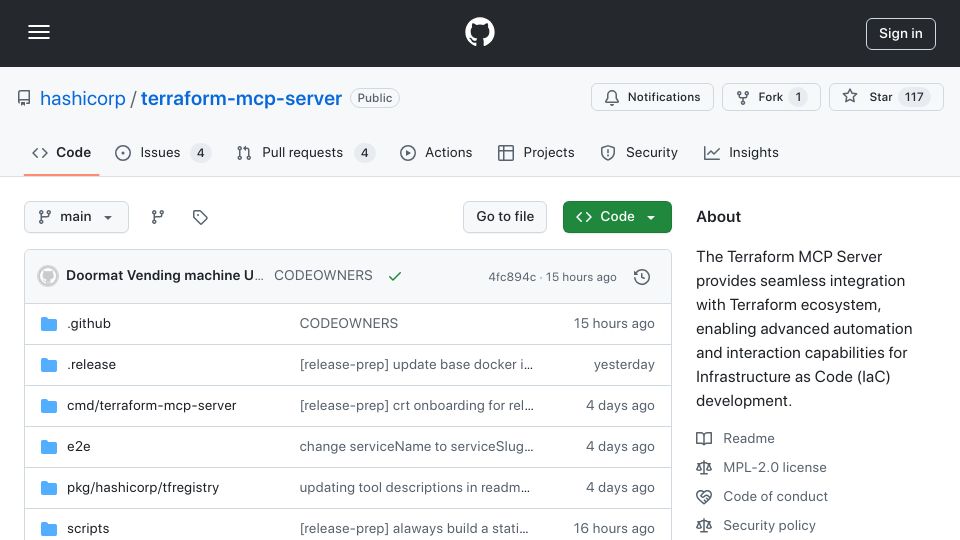
Task: Click the star icon
Action: coord(850,96)
